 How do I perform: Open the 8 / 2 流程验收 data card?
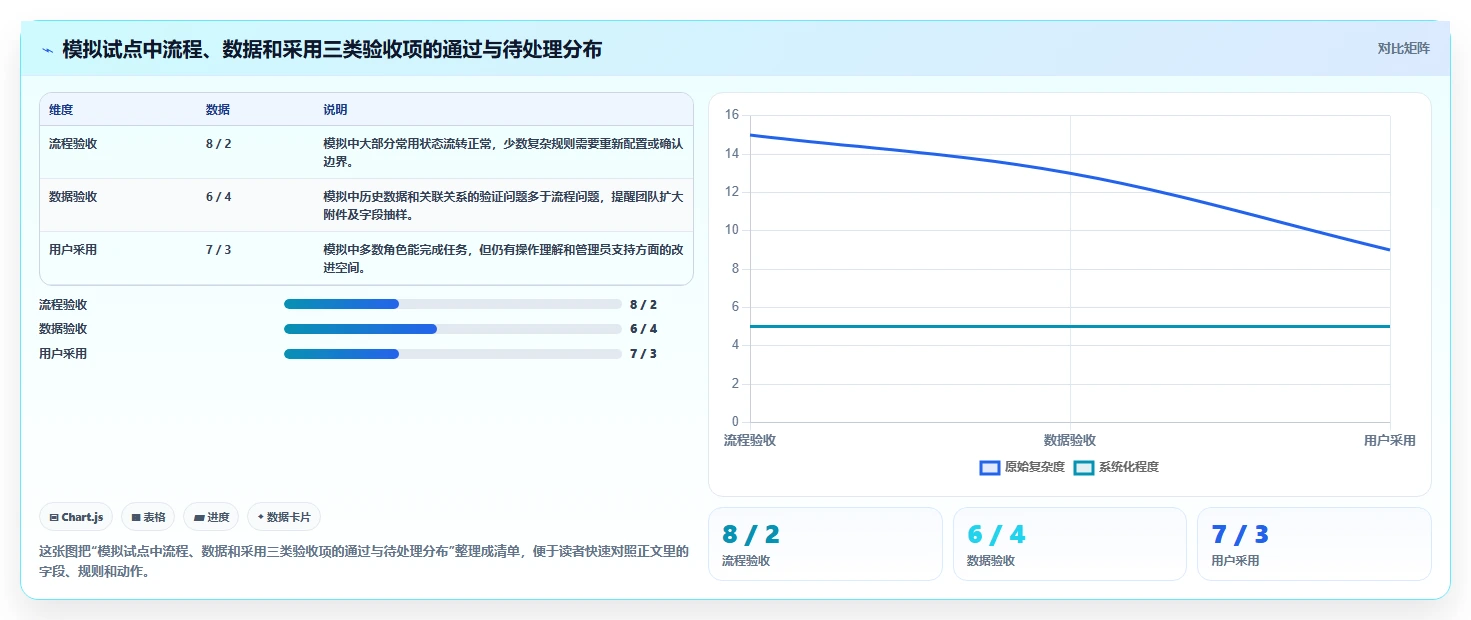tap(825, 544)
